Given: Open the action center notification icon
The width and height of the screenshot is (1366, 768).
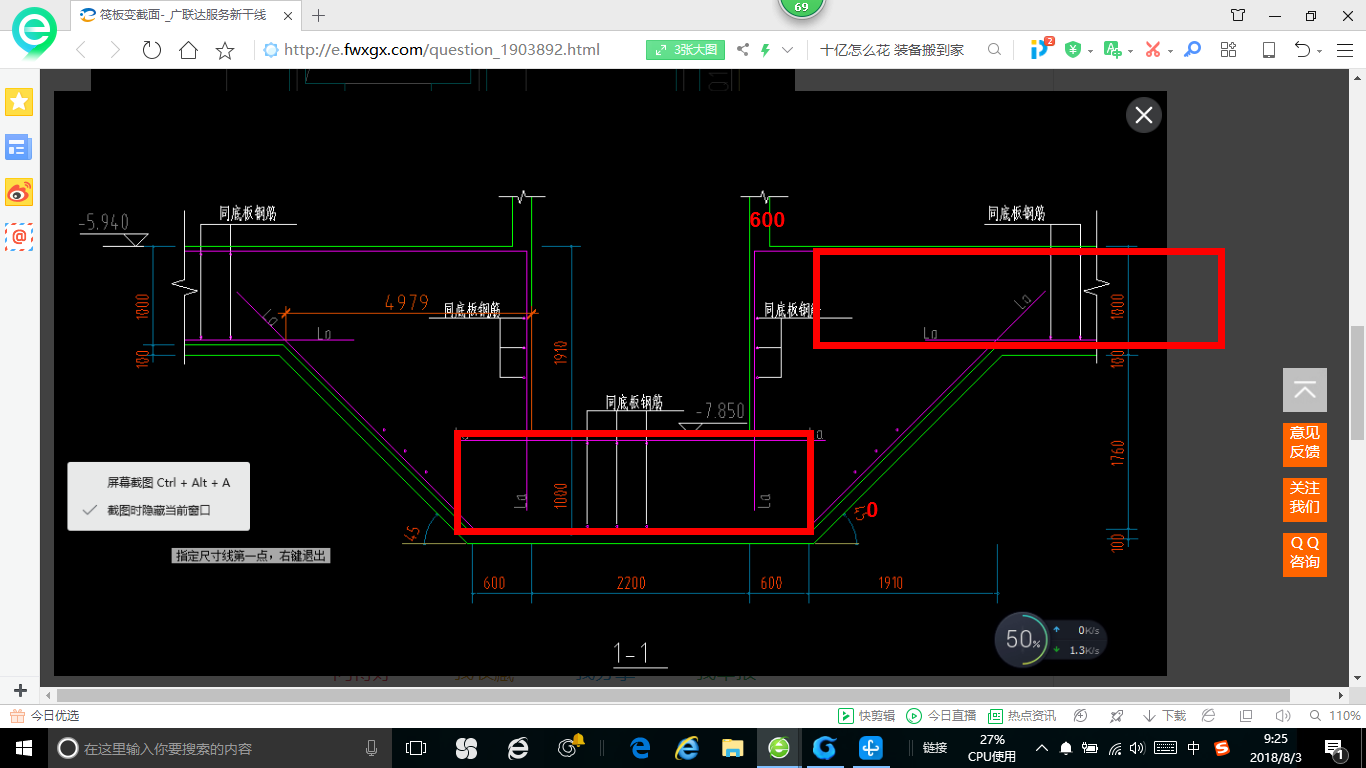Looking at the screenshot, I should point(1335,748).
